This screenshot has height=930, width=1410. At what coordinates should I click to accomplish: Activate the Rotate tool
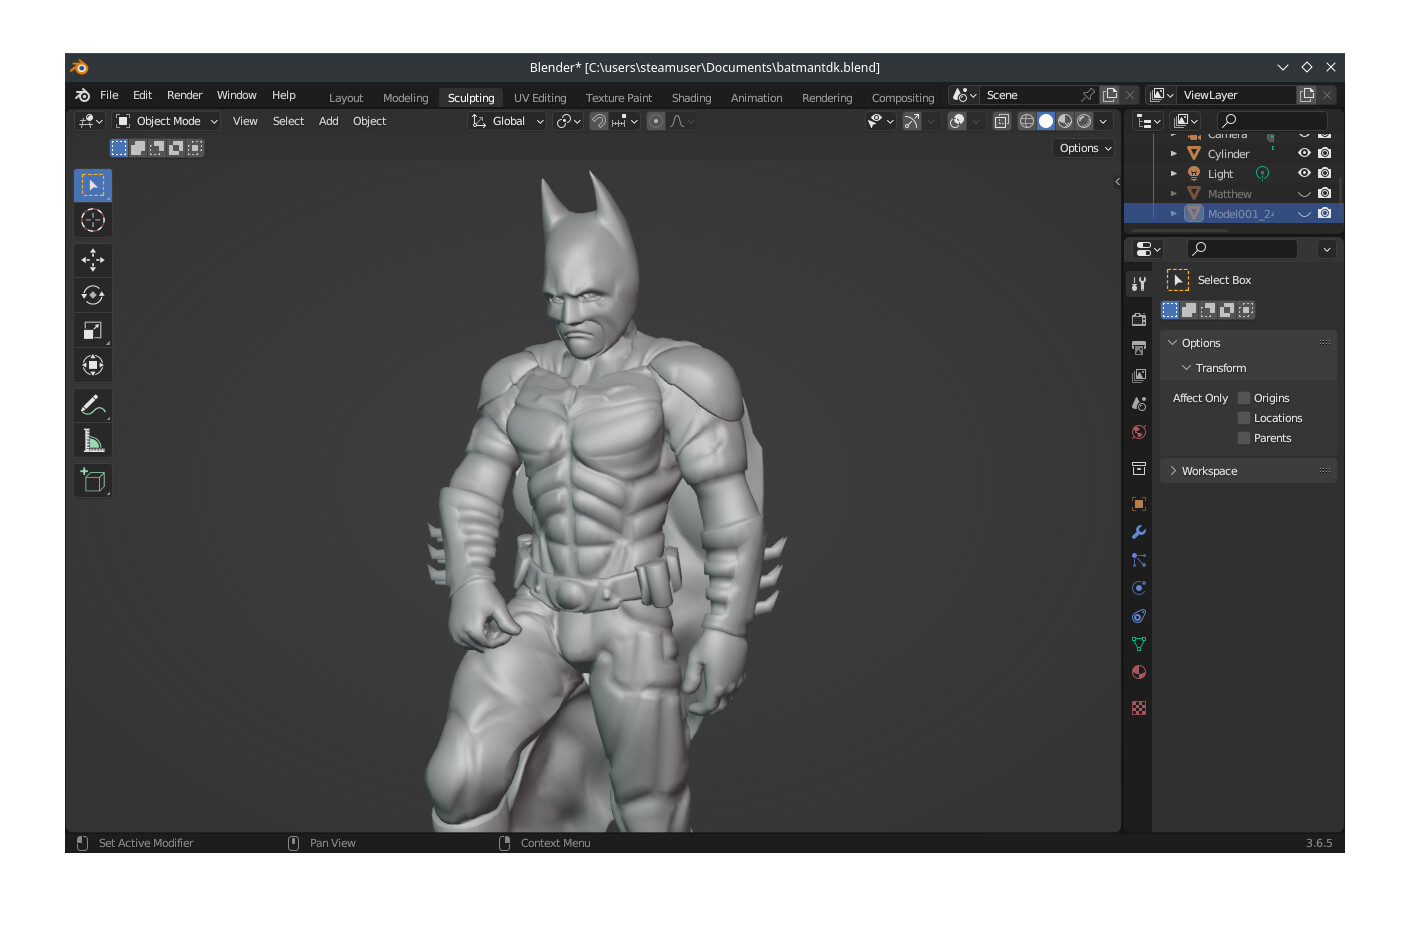[x=93, y=295]
